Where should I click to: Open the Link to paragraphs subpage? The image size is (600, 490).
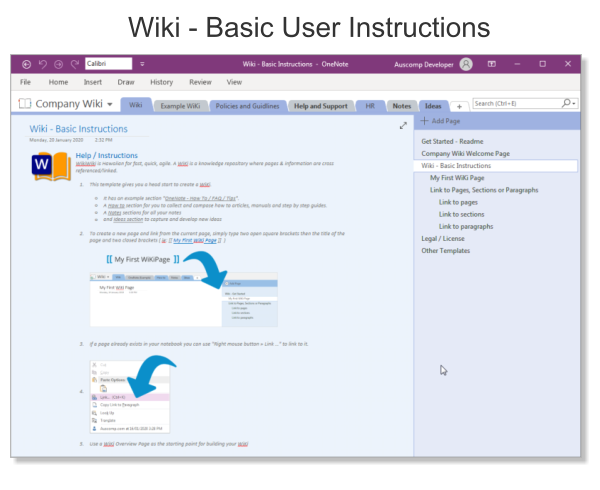pyautogui.click(x=466, y=226)
